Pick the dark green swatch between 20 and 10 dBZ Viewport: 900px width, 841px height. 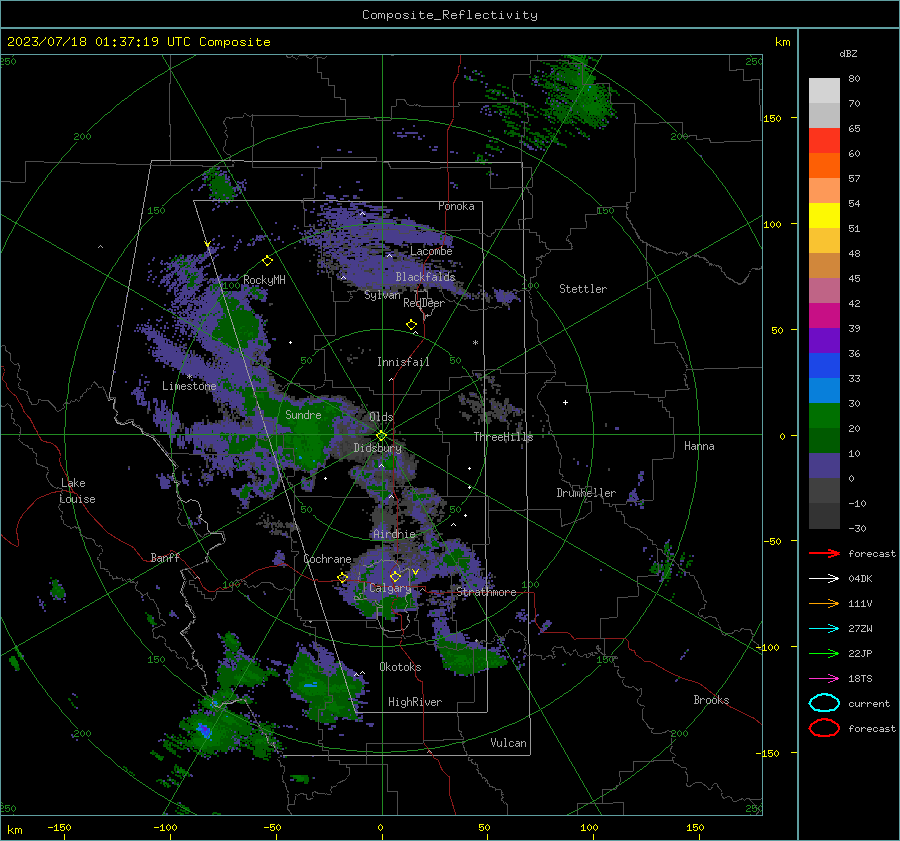(824, 441)
